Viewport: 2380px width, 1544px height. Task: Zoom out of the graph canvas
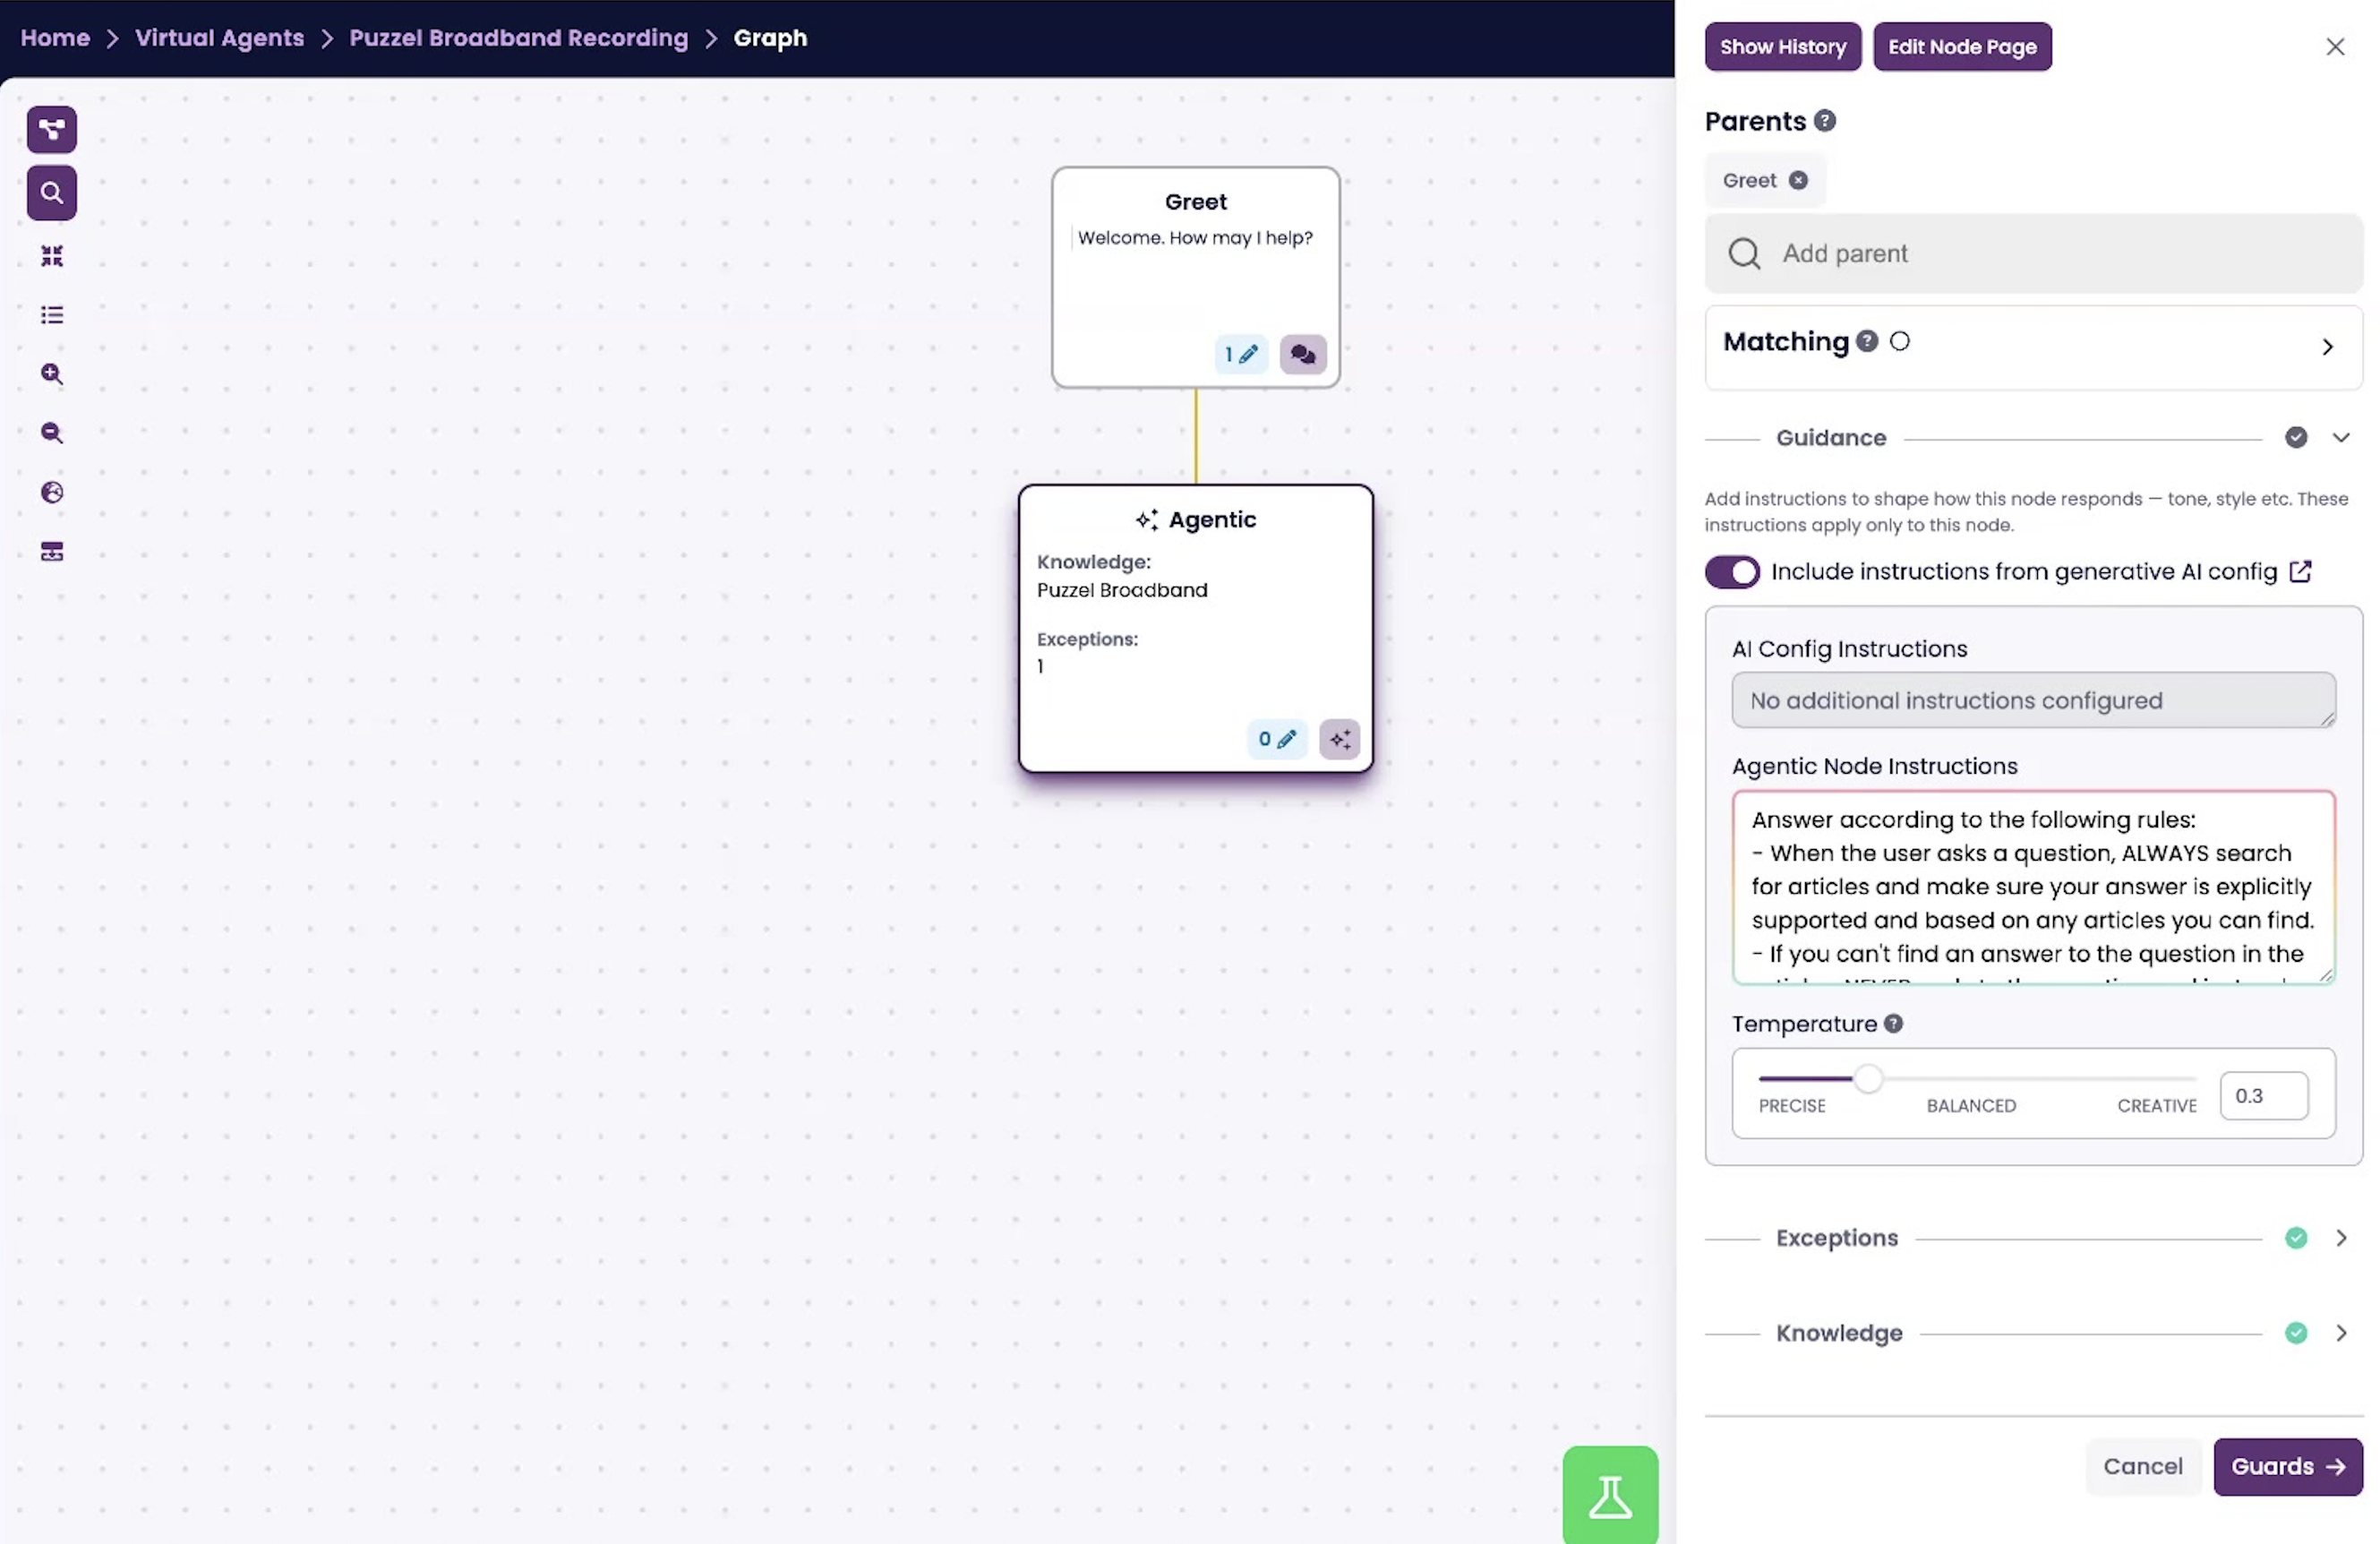pyautogui.click(x=52, y=433)
